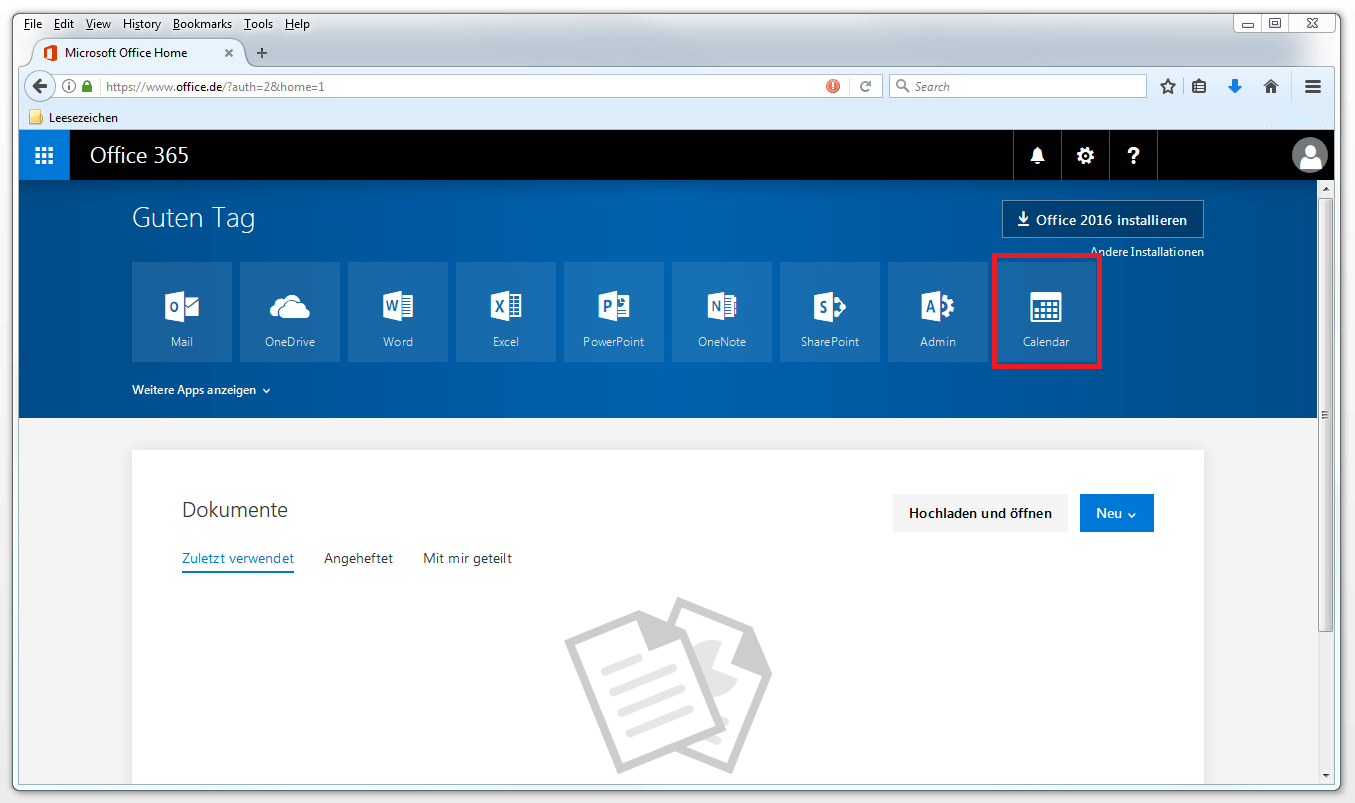Expand Weitere Apps anzeigen

click(201, 390)
